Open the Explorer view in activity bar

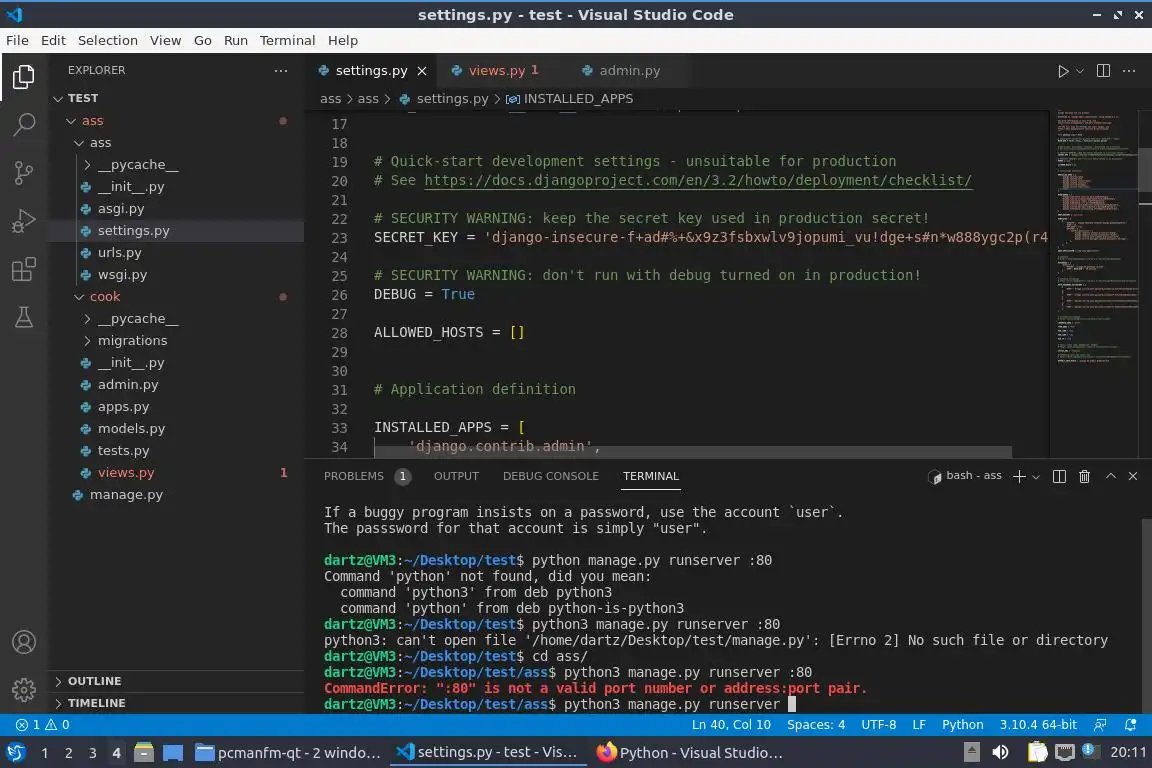[x=24, y=76]
